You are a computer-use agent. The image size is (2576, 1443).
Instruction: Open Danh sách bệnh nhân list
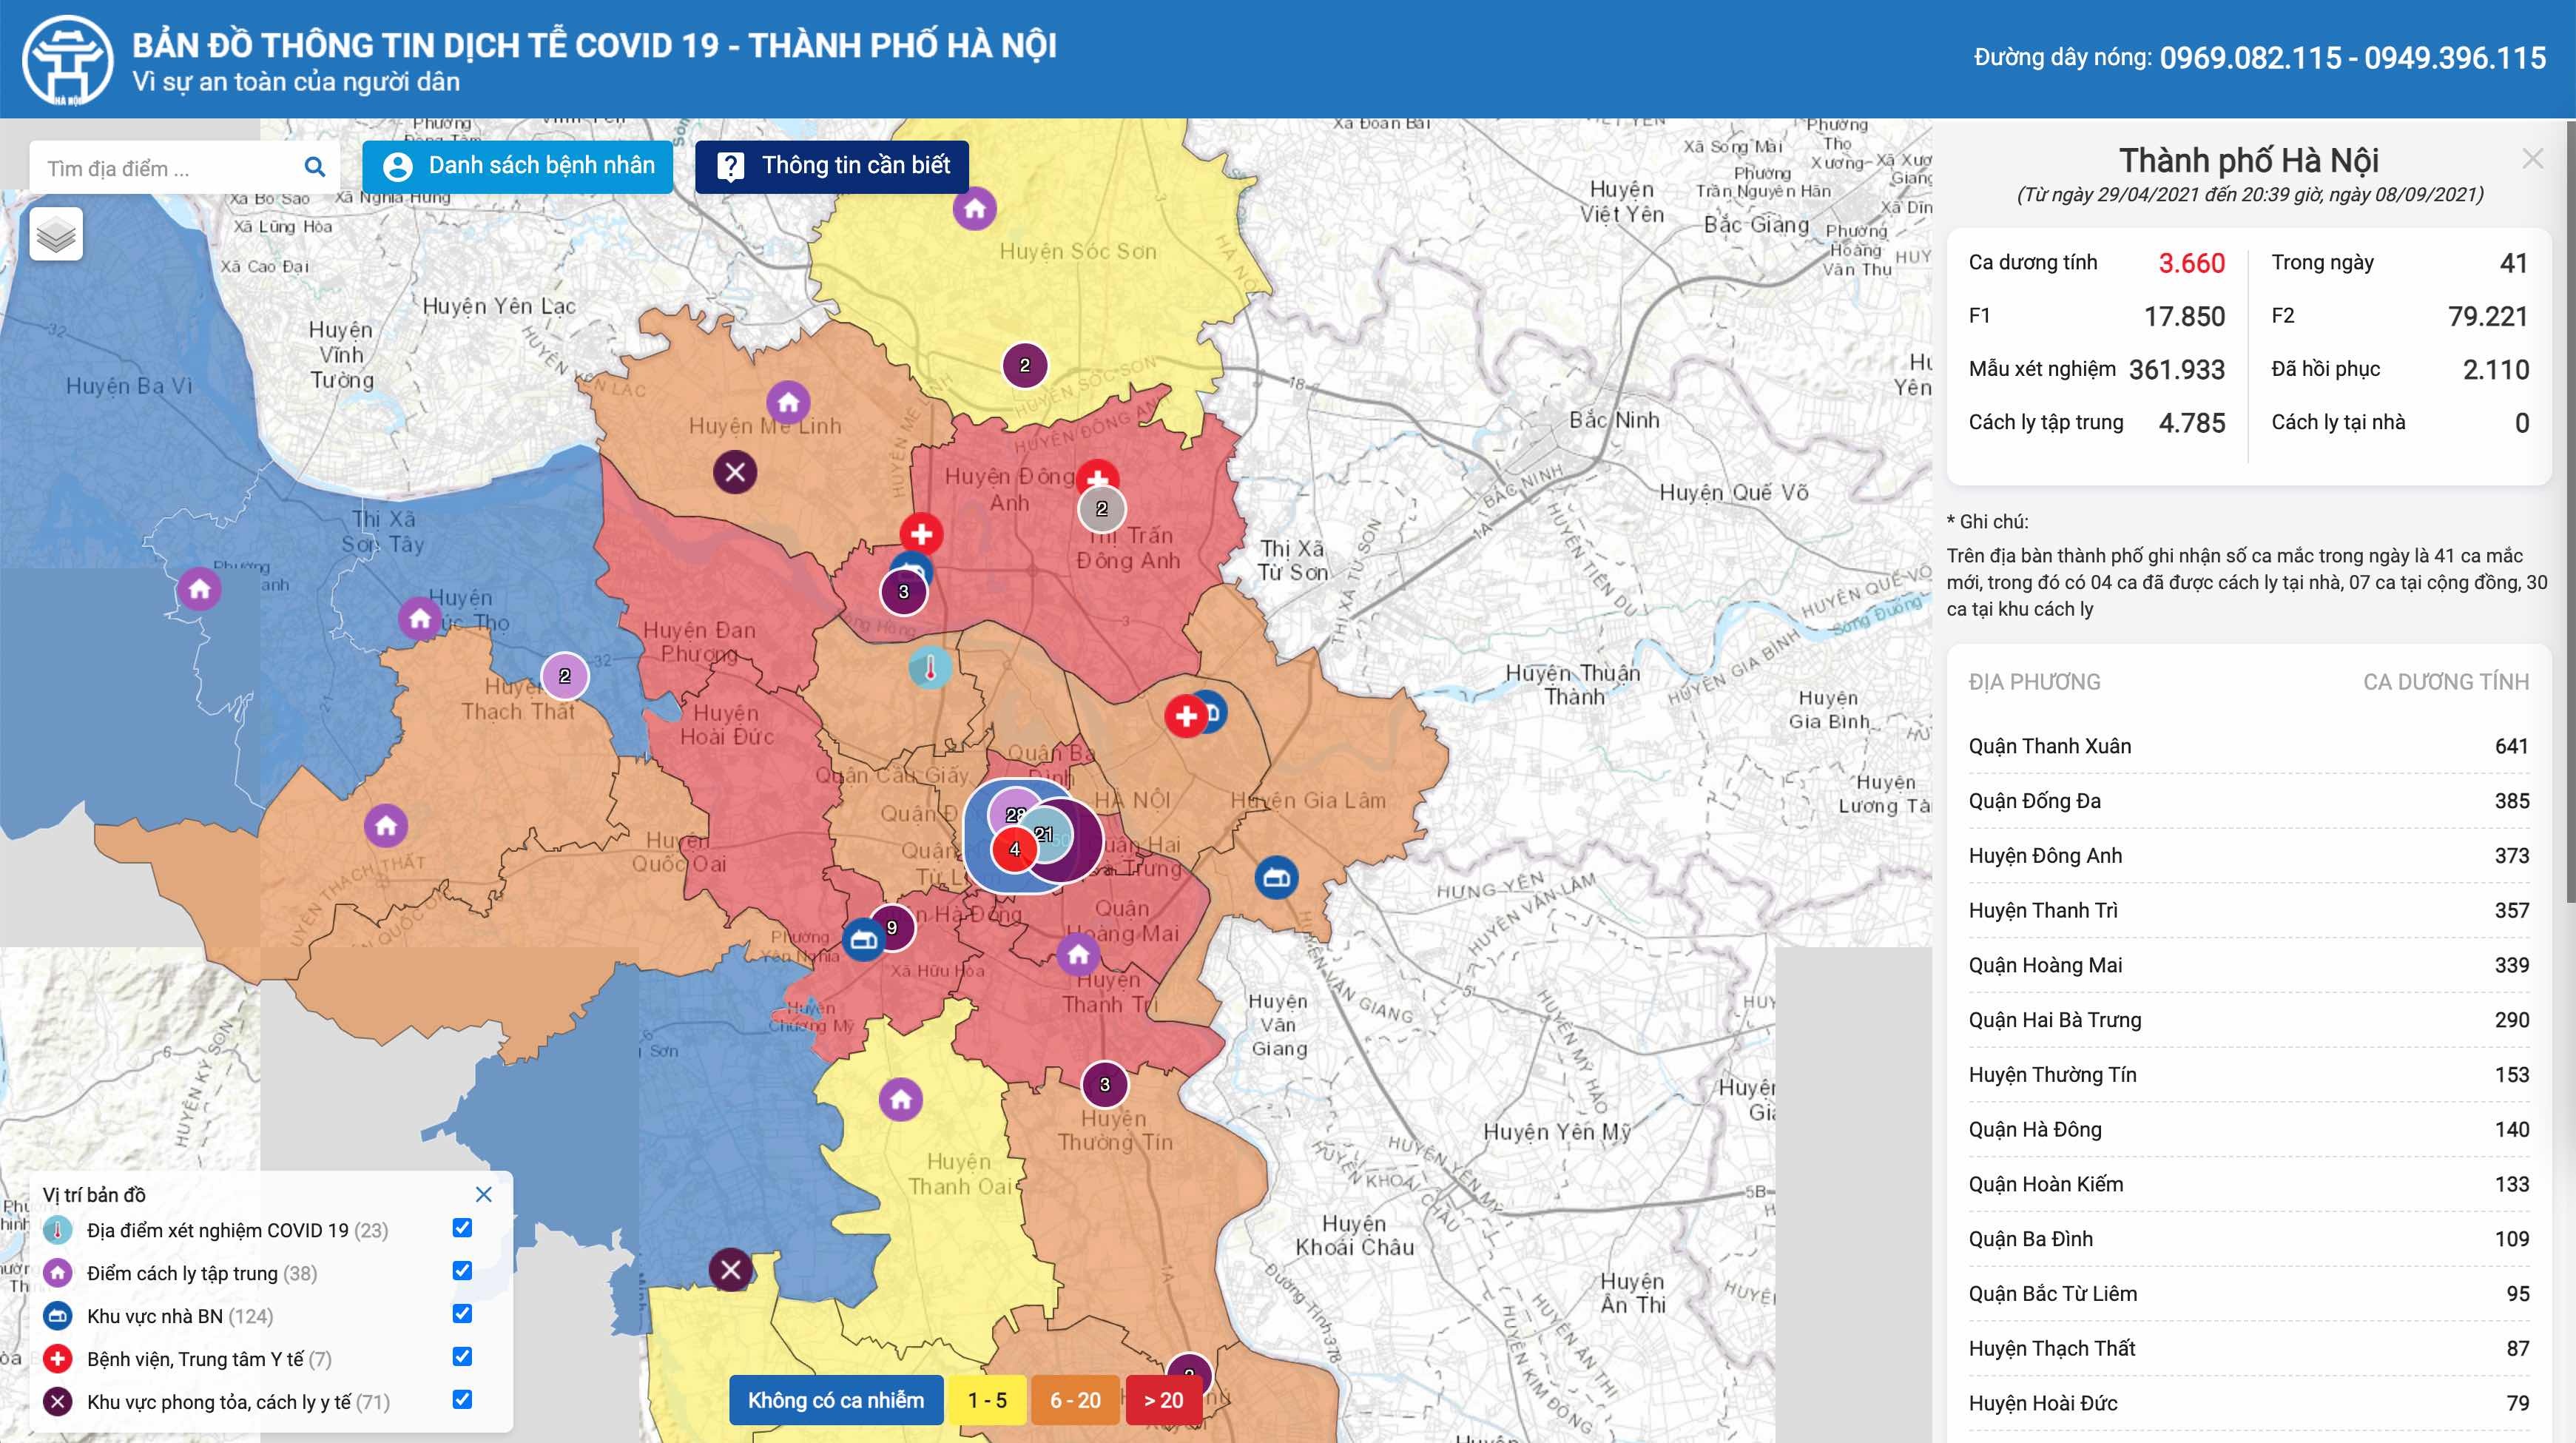click(518, 166)
